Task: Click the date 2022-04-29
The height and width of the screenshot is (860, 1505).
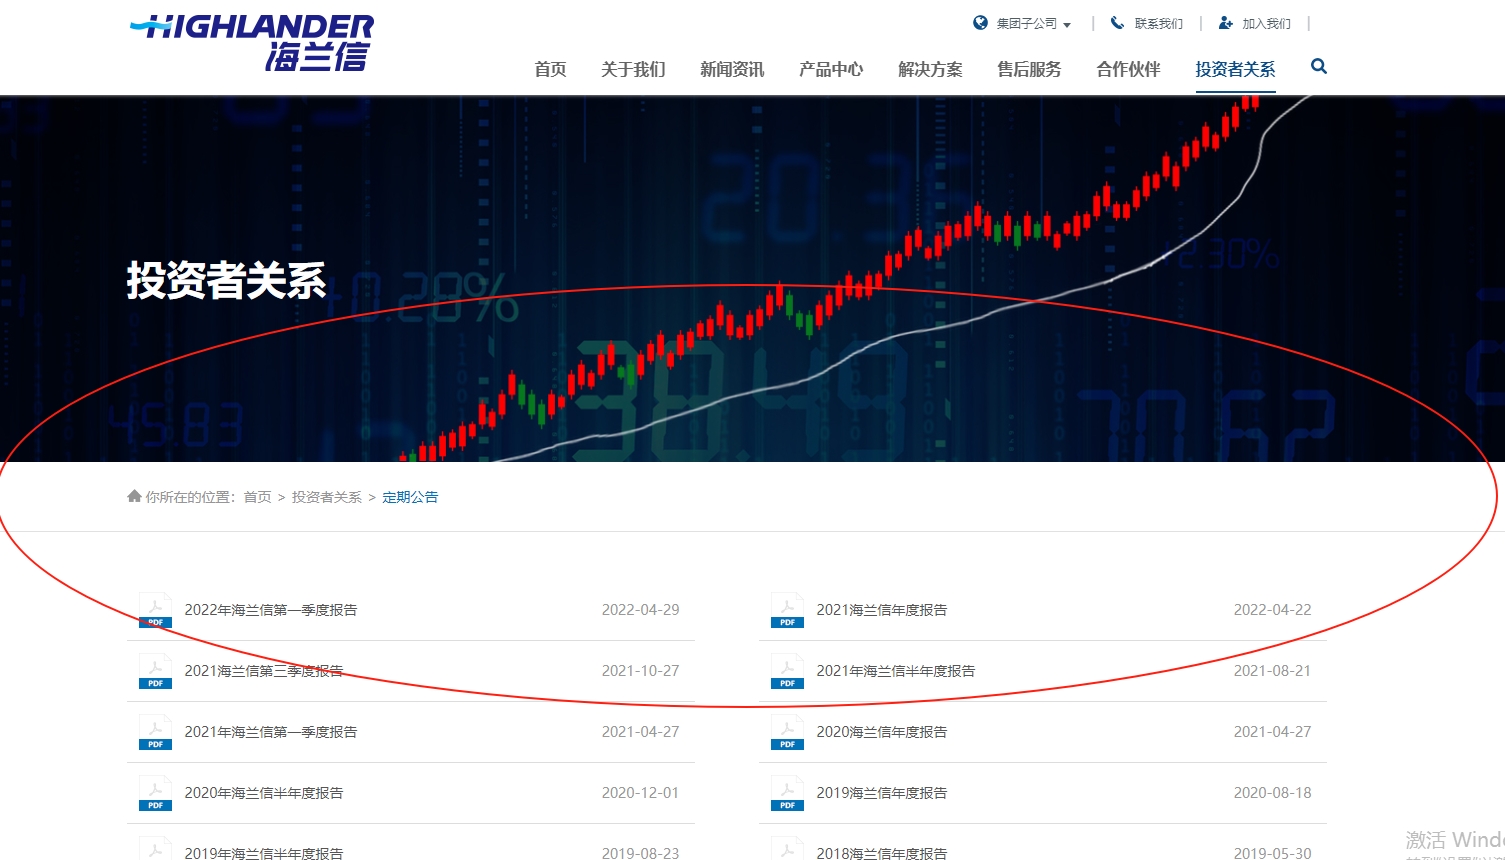Action: [640, 610]
